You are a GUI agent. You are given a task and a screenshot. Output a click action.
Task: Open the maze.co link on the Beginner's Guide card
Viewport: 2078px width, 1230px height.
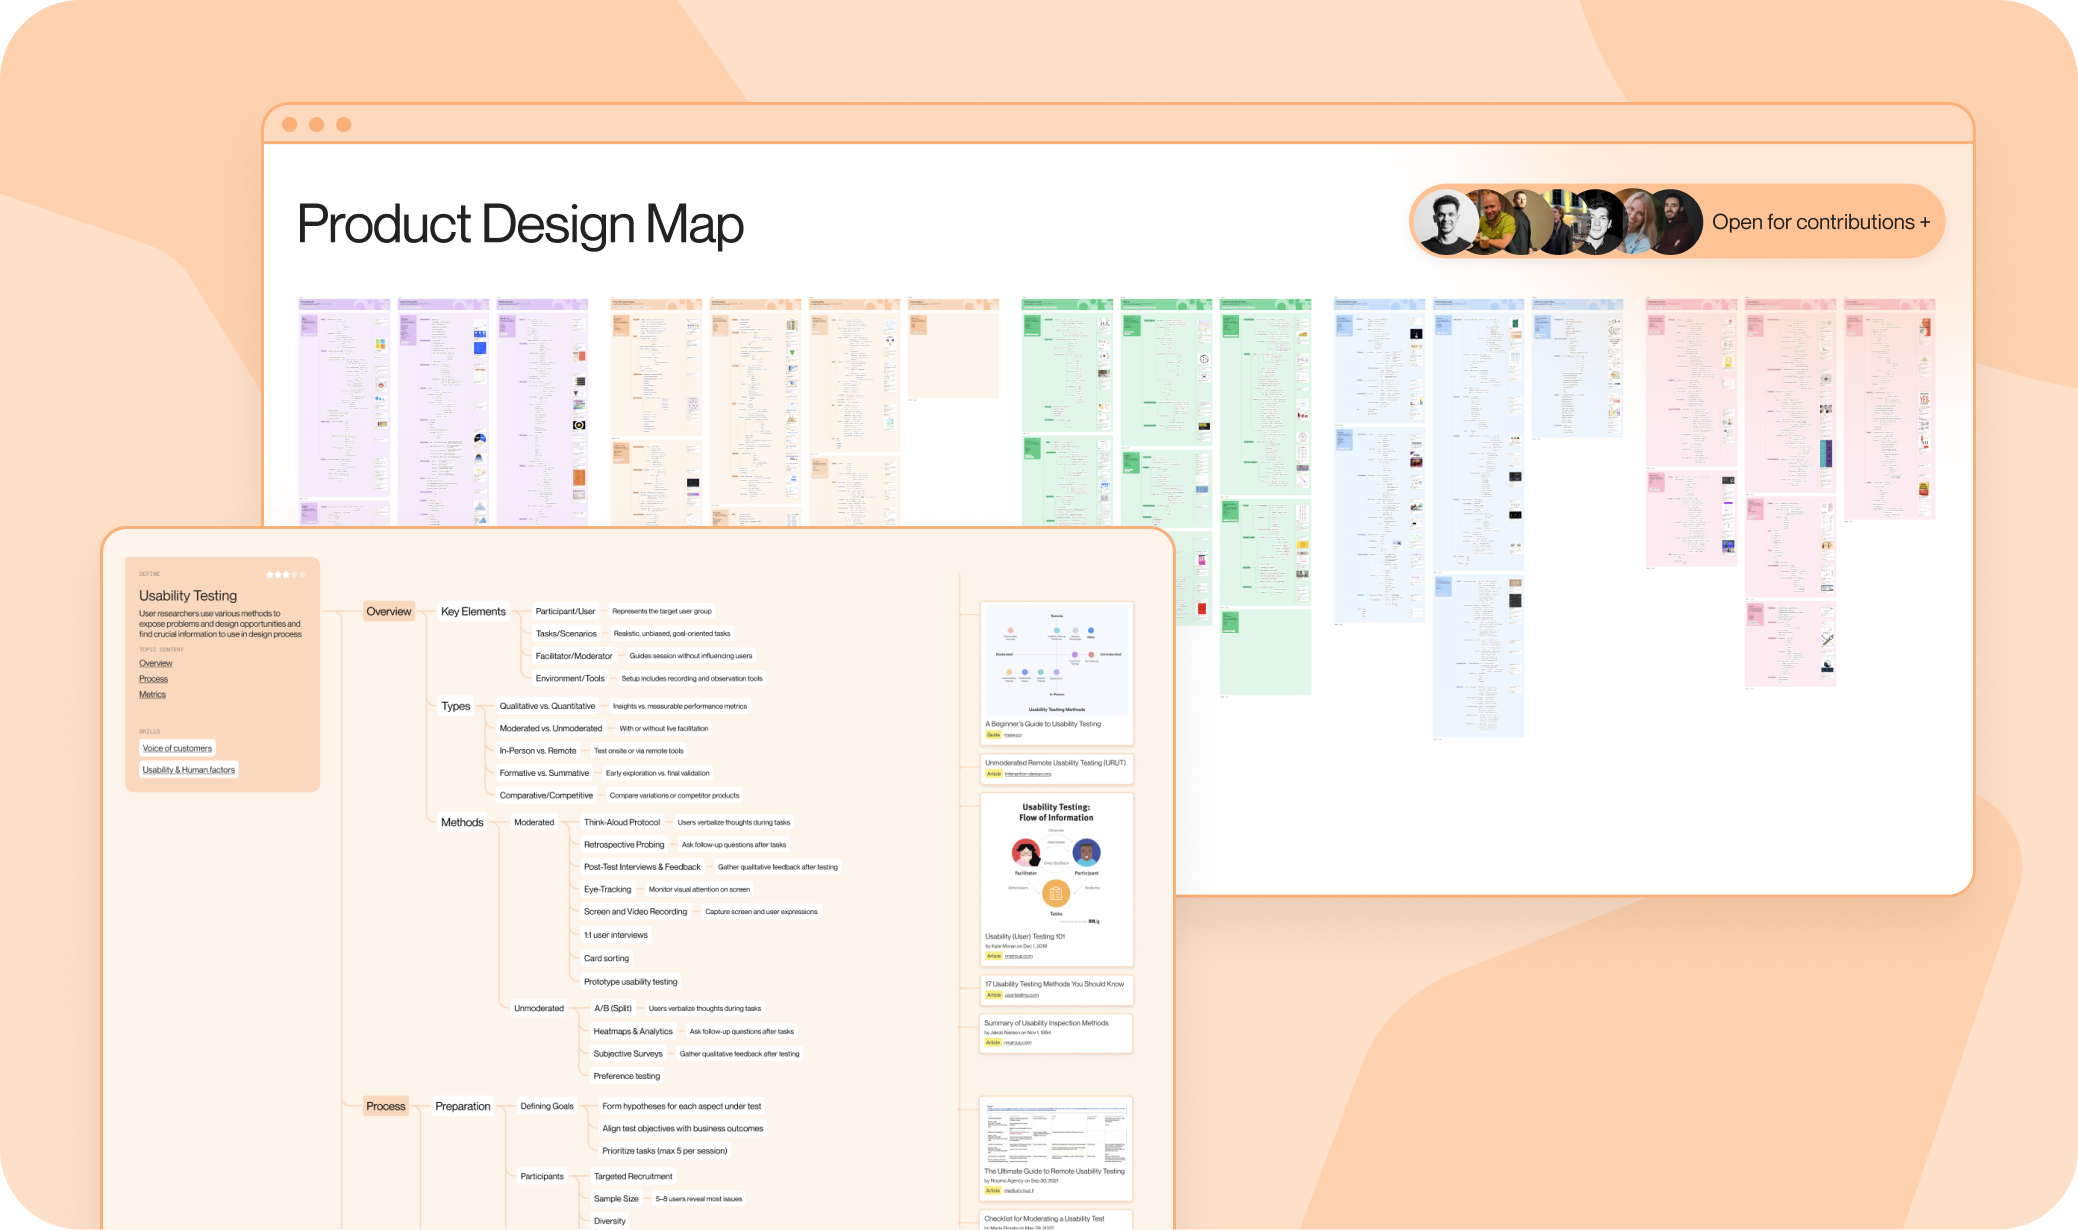point(1015,734)
